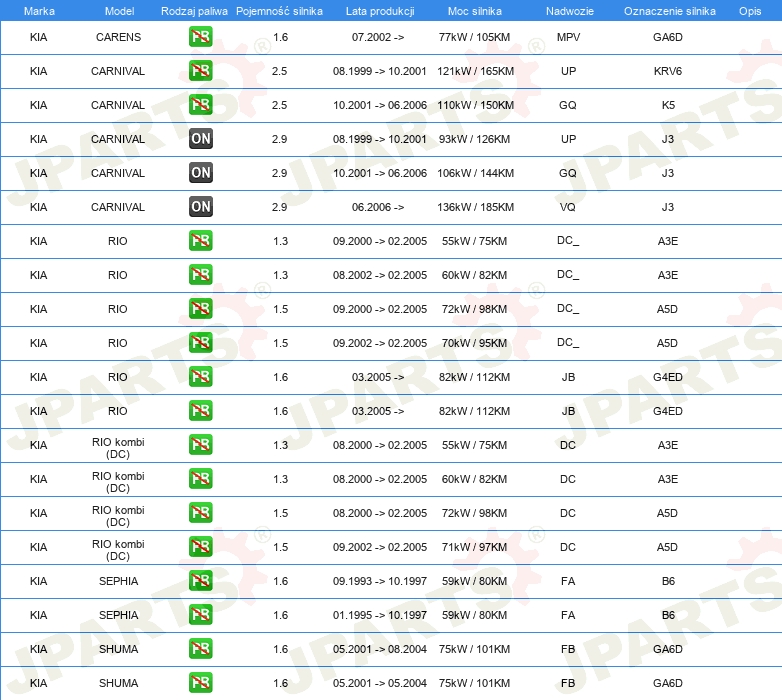Screen dimensions: 782x700
Task: Click engine code GA6D in CARENS row
Action: tap(668, 37)
